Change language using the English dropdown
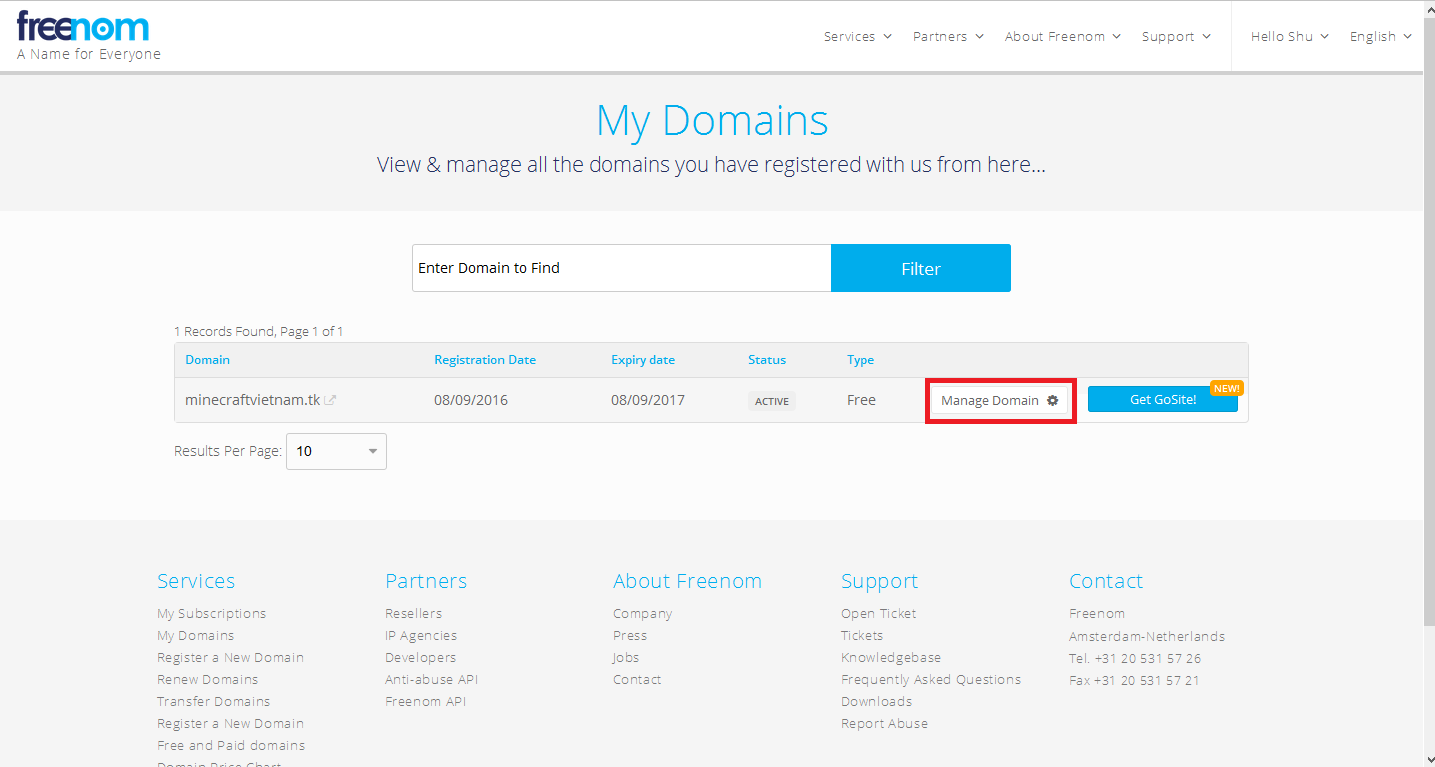This screenshot has width=1435, height=767. 1380,36
